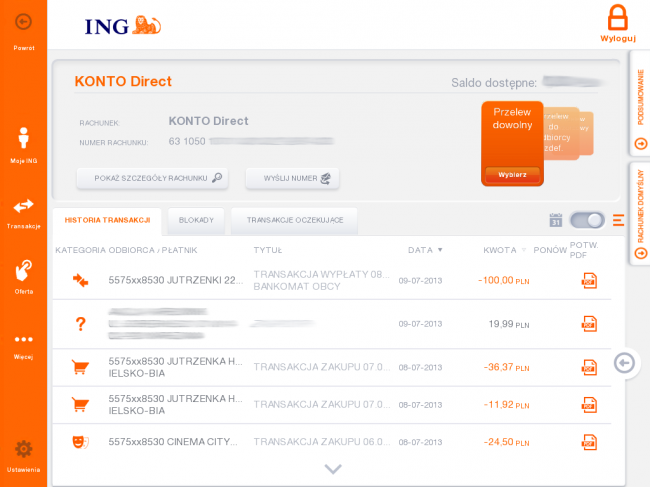Viewport: 650px width, 487px height.
Task: Click TRANSAKCJA WYPŁATY BANKOMAT OBCY title
Action: tap(321, 280)
